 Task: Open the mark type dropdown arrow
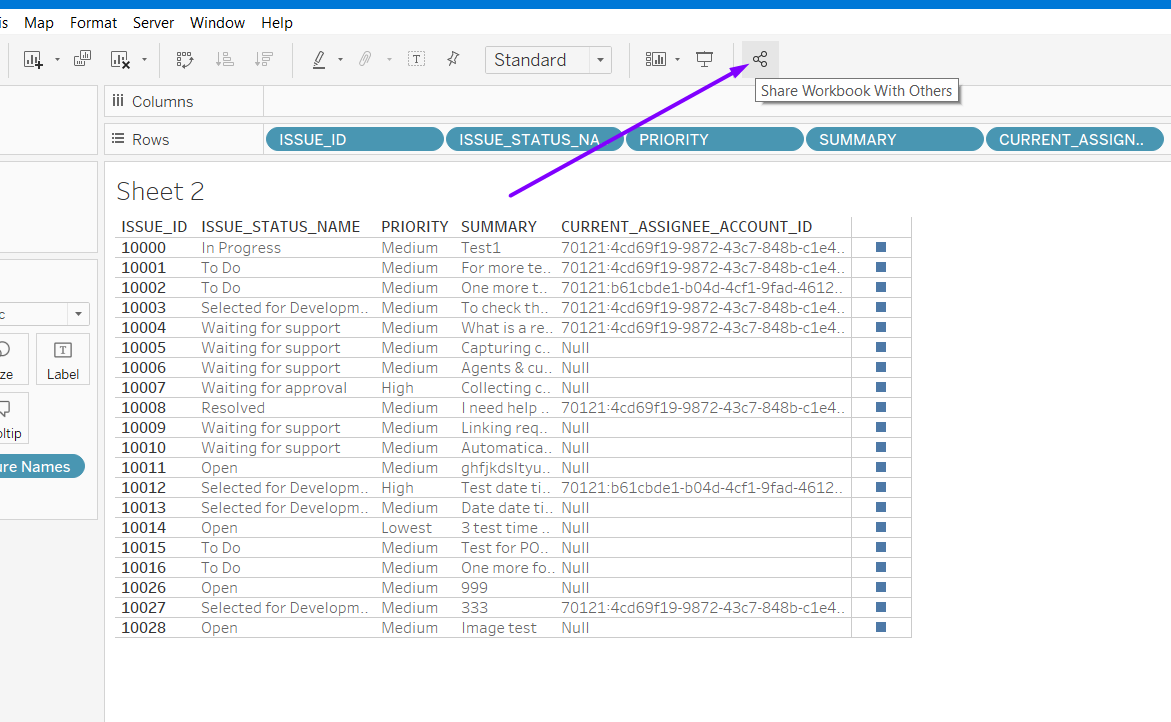pos(78,314)
